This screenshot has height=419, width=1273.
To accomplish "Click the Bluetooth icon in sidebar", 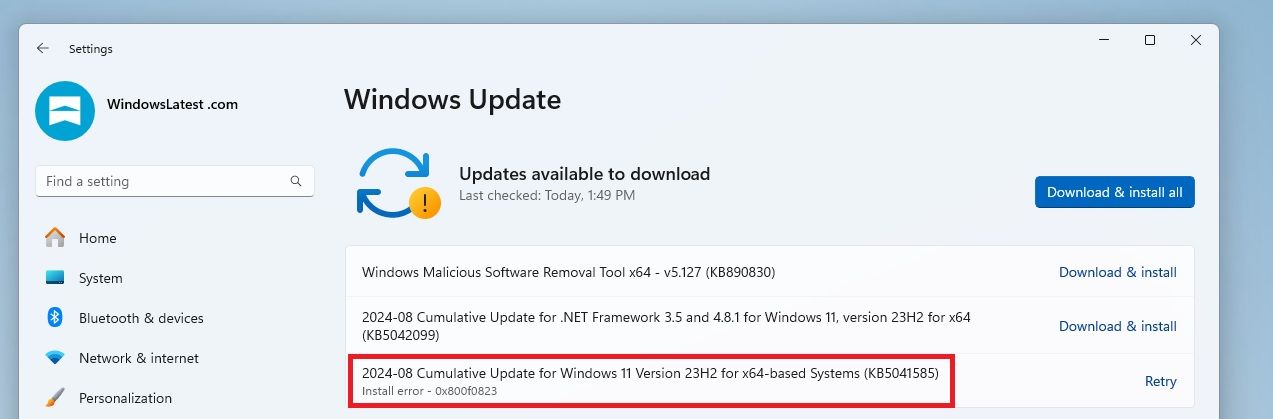I will pos(55,318).
